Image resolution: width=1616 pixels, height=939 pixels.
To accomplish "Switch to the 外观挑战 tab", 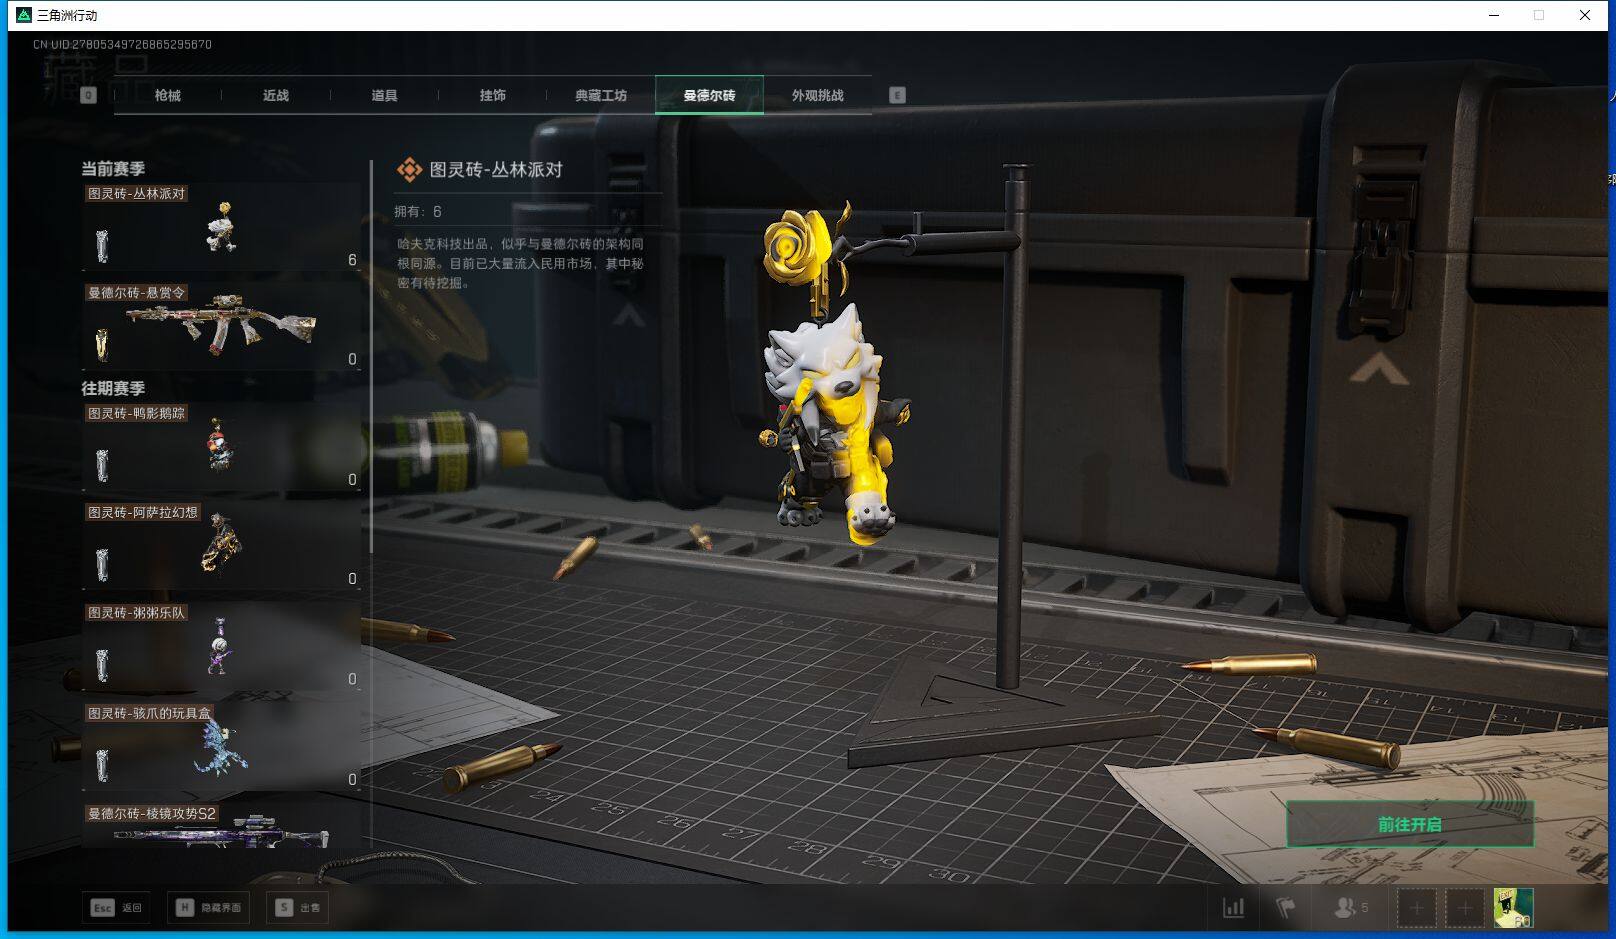I will [818, 95].
